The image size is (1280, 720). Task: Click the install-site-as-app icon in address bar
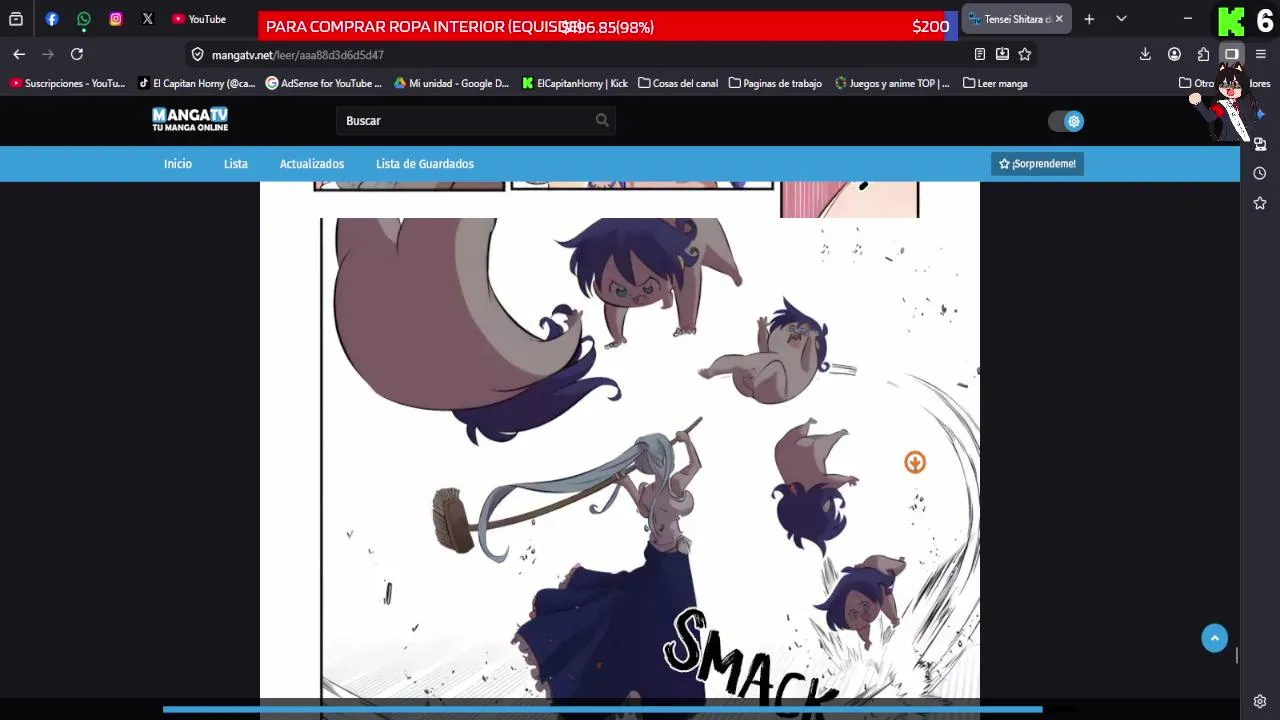[1002, 55]
